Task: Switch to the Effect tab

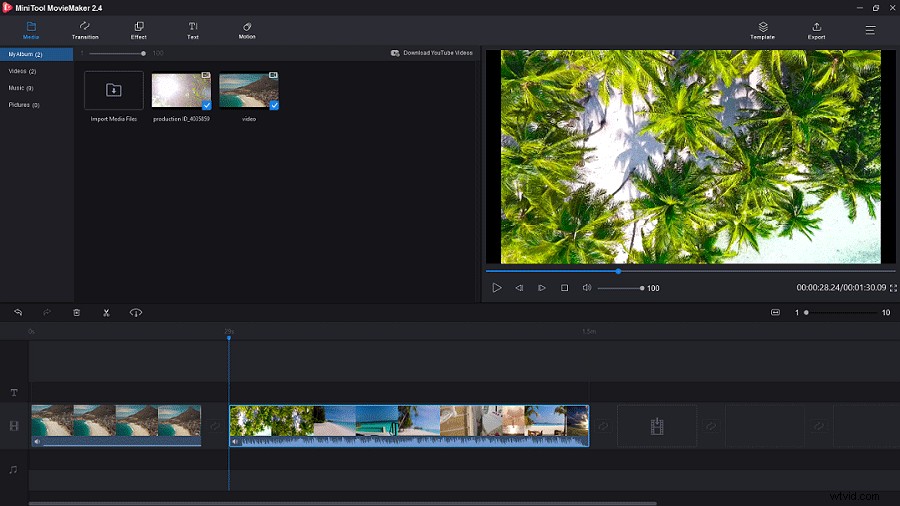Action: pyautogui.click(x=138, y=30)
